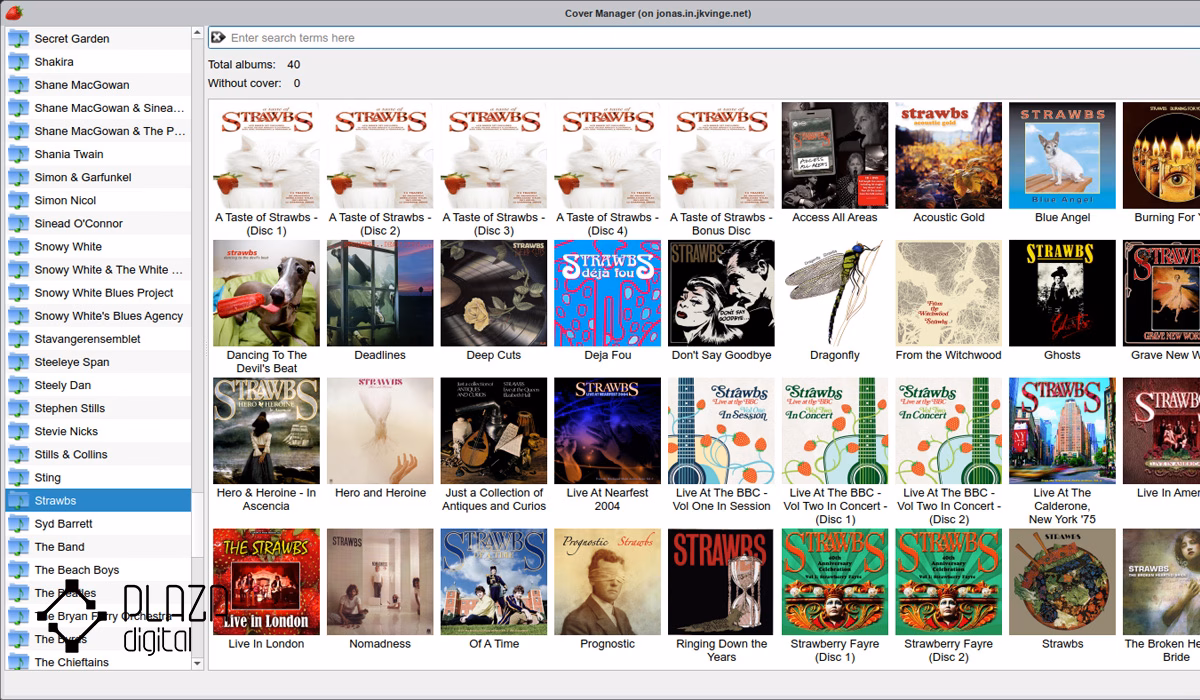The width and height of the screenshot is (1200, 700).
Task: Select Shane MacGowan in the artist list
Action: pyautogui.click(x=98, y=85)
